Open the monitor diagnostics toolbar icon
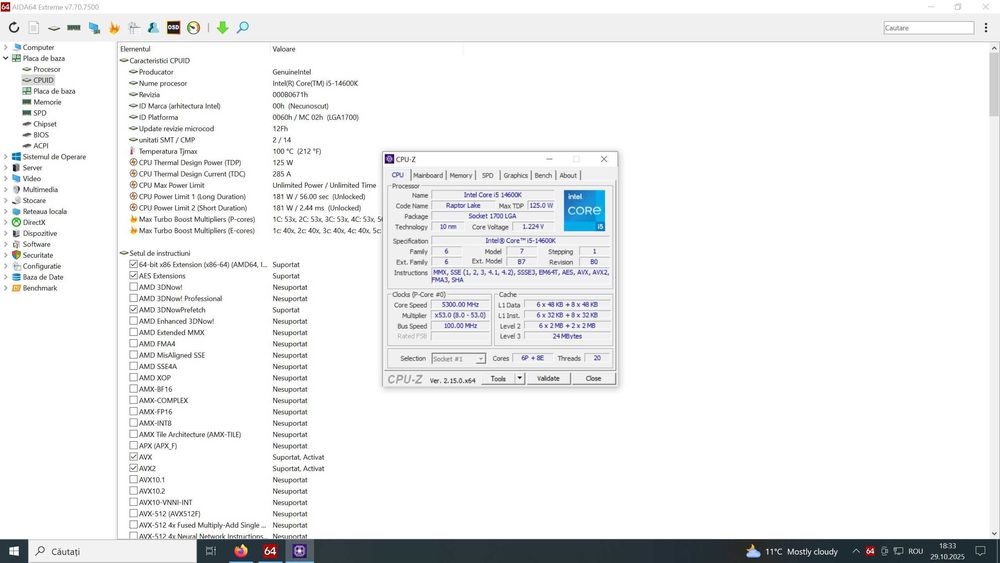This screenshot has width=1000, height=563. (x=94, y=27)
